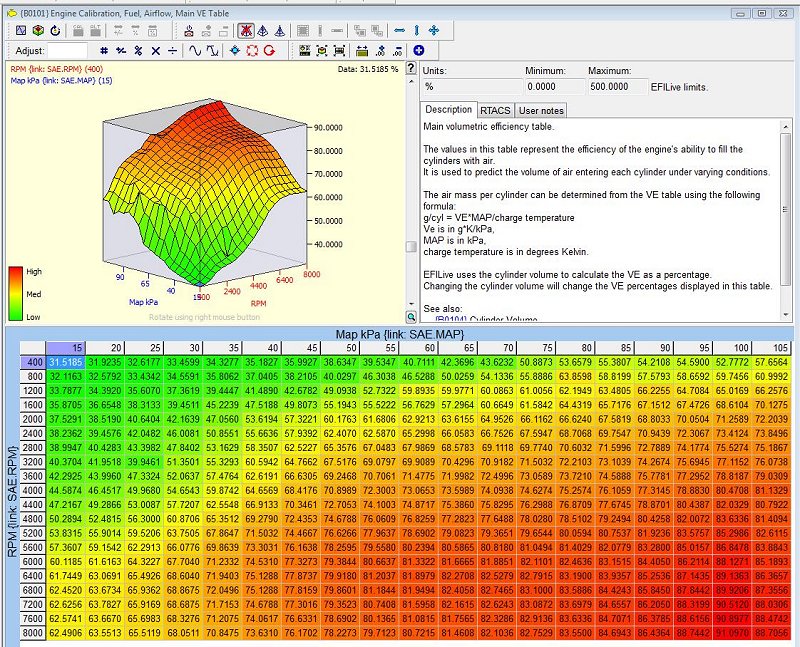
Task: Click the increase decimal places icon
Action: (x=381, y=51)
